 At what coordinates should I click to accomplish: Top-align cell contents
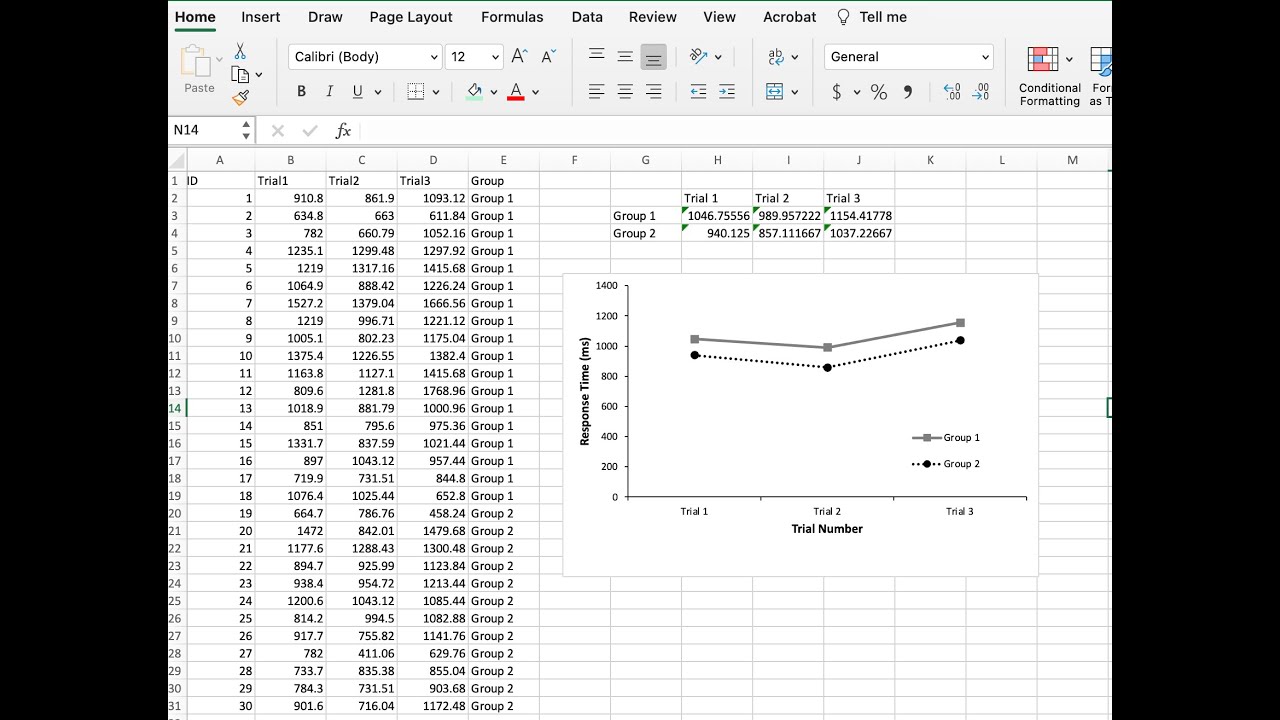point(597,57)
